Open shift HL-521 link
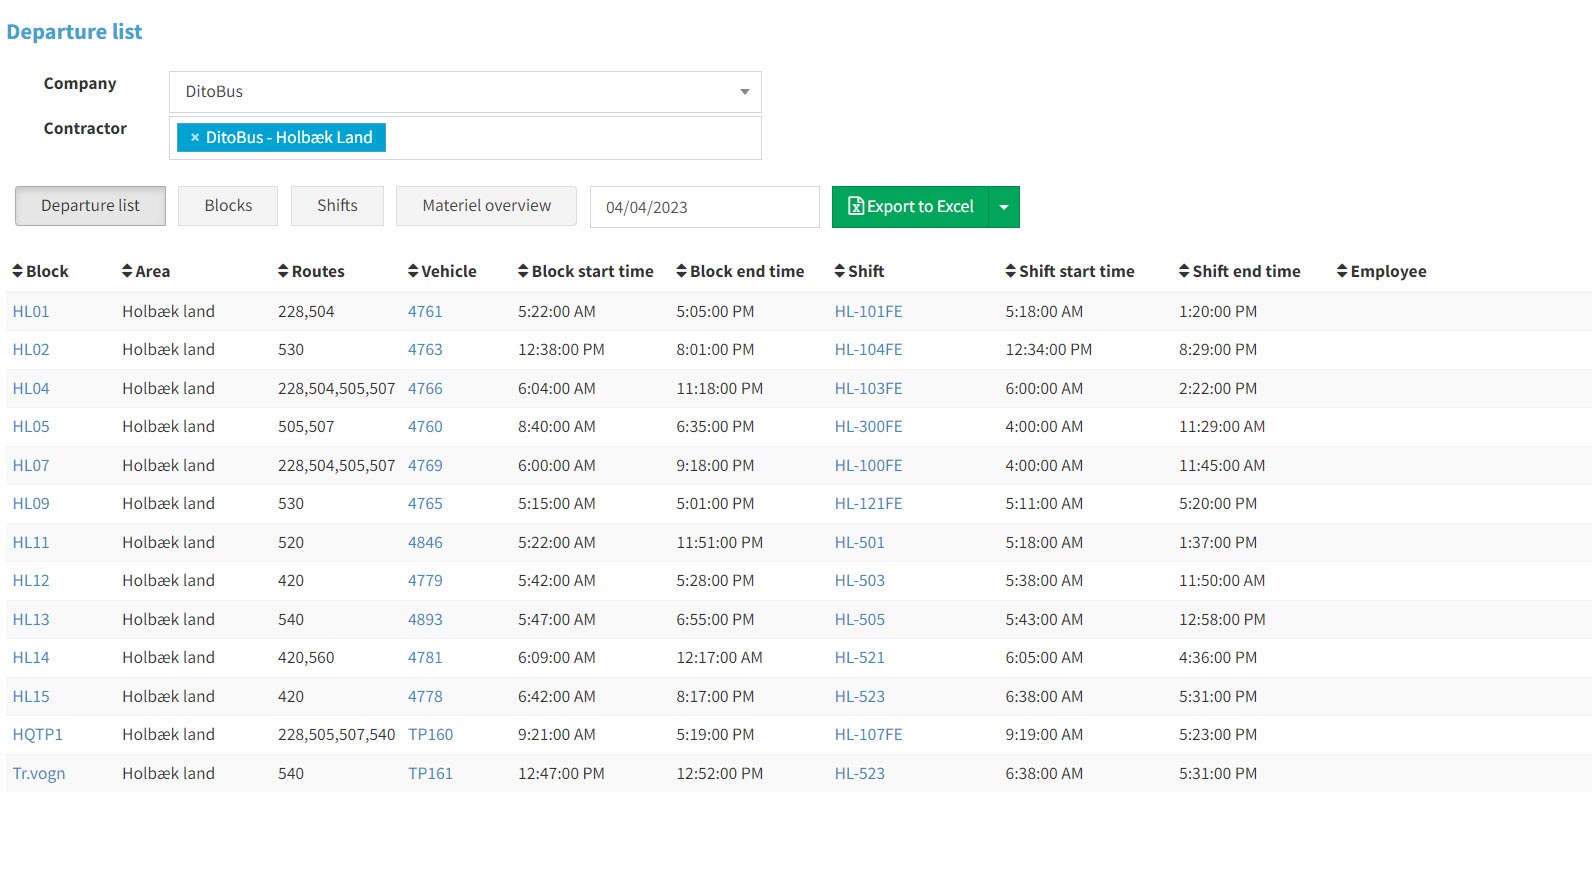The width and height of the screenshot is (1592, 873). [x=860, y=658]
